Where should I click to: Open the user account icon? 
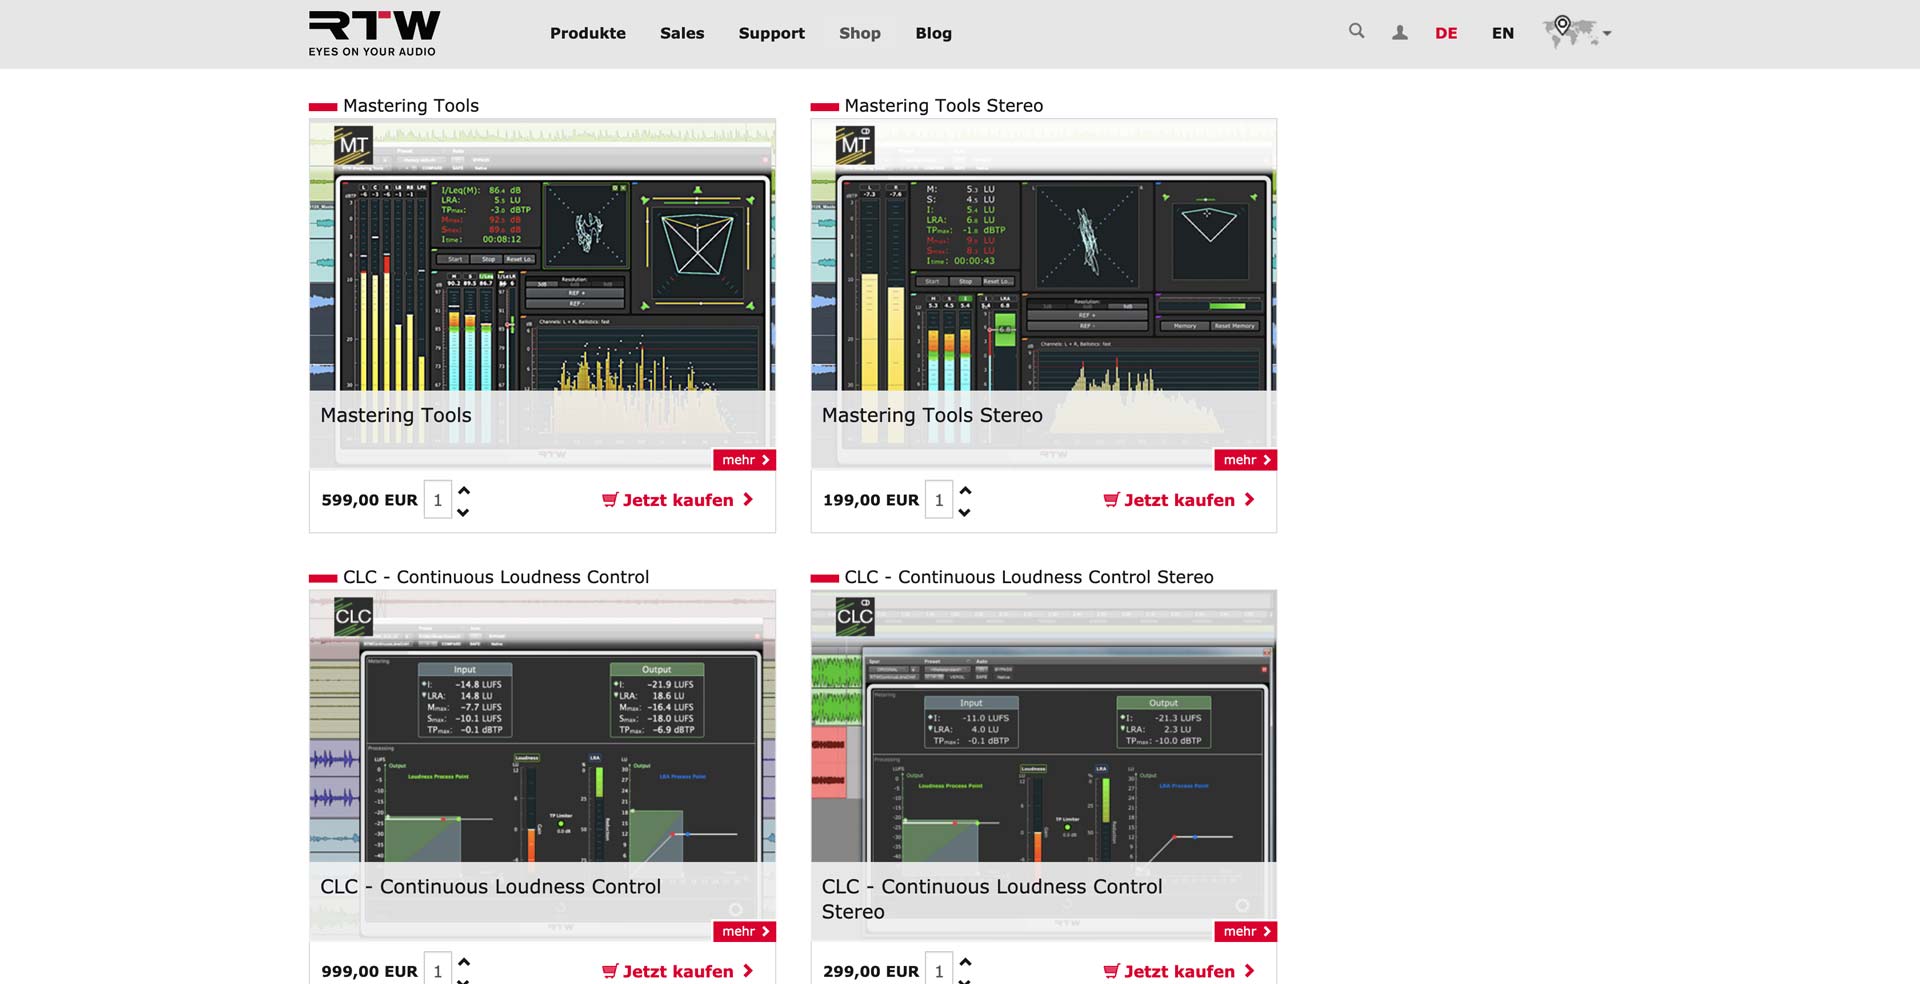click(1400, 33)
